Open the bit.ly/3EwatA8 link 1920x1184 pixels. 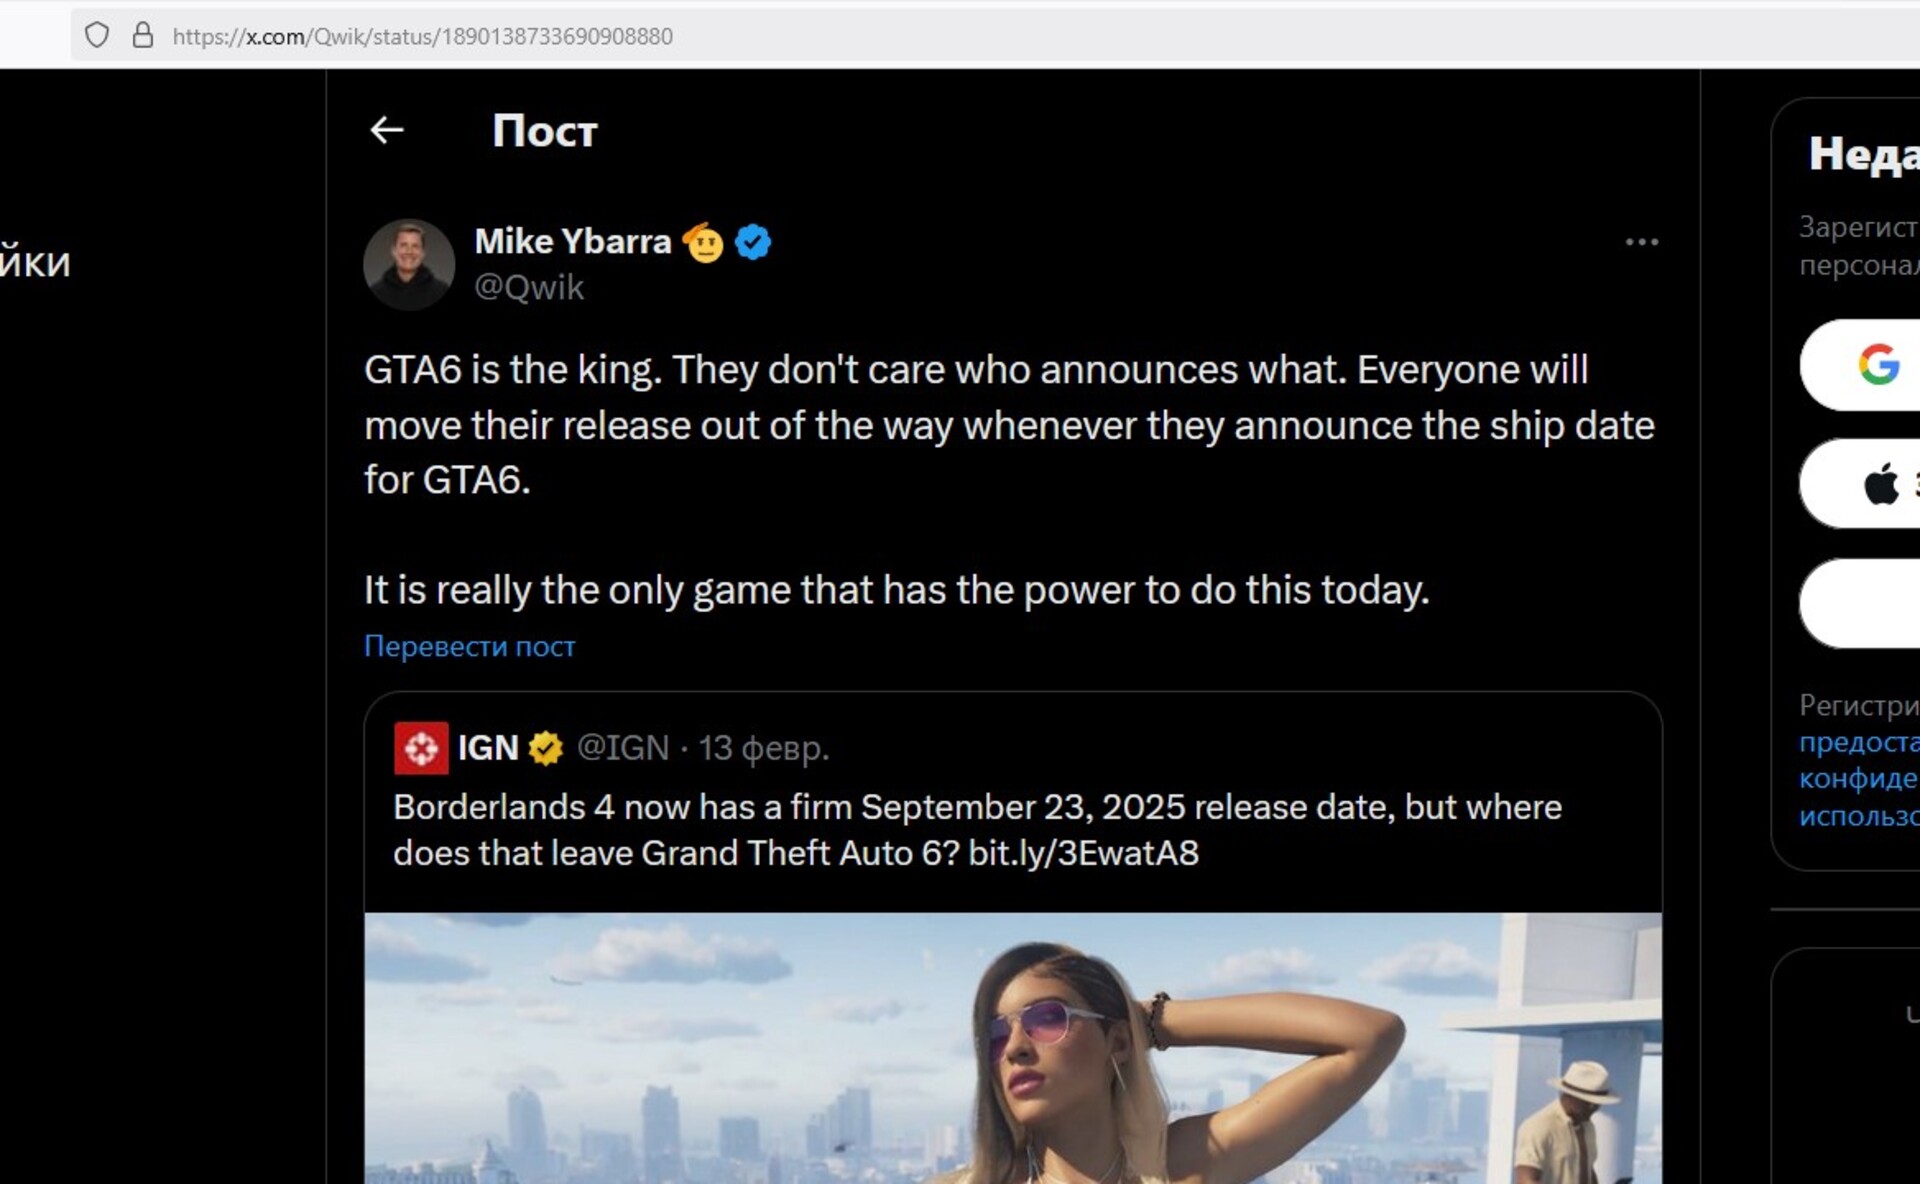[x=1083, y=853]
